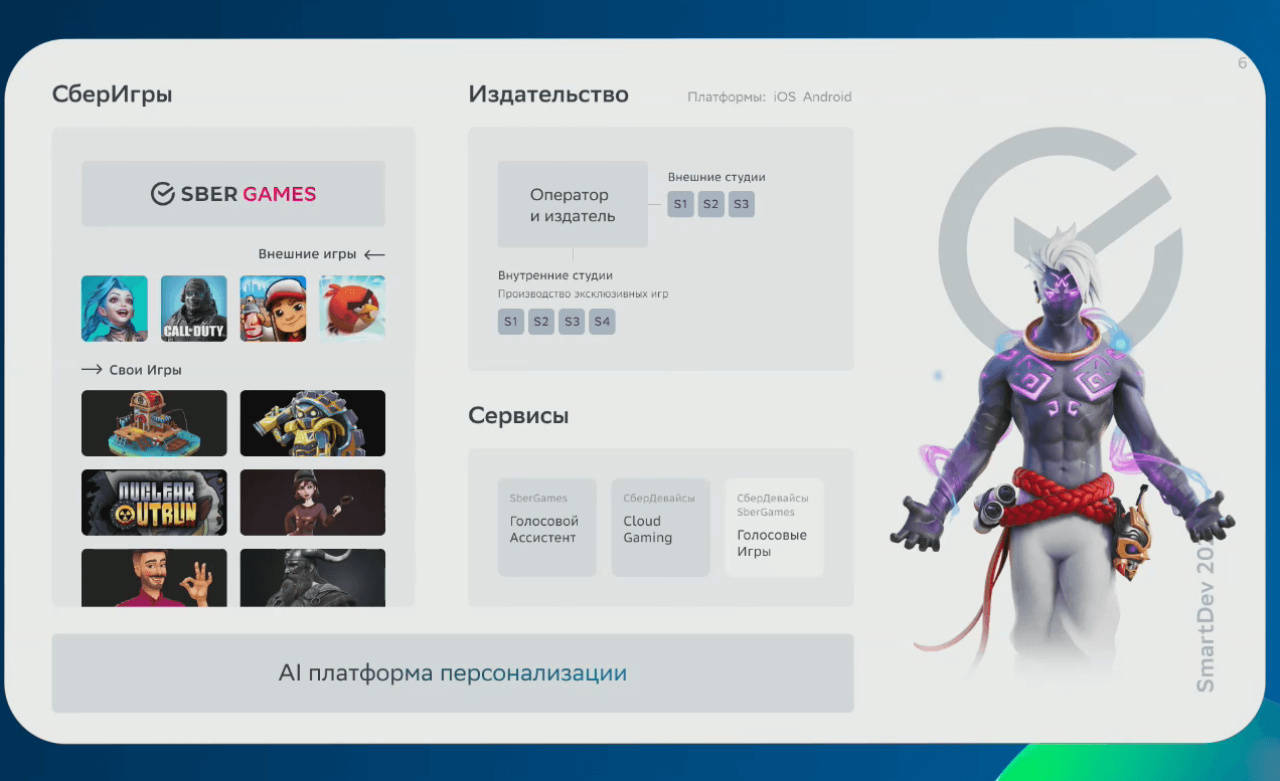Open the yellow robot mech game thumbnail

312,423
